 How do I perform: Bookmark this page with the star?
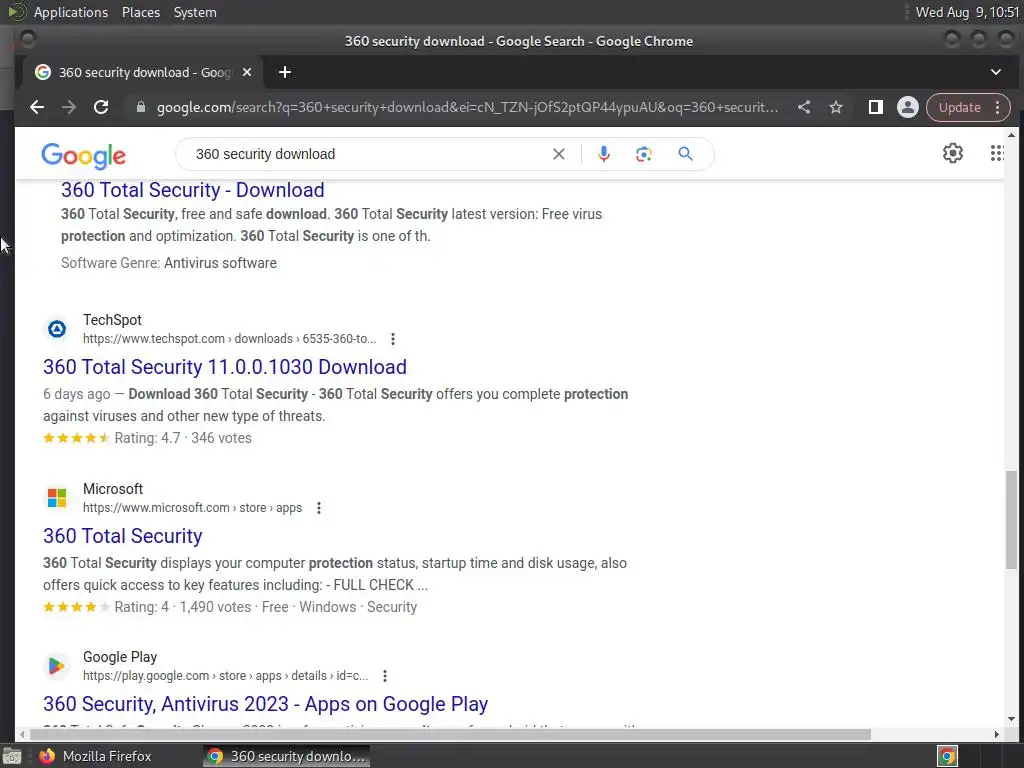pyautogui.click(x=836, y=107)
